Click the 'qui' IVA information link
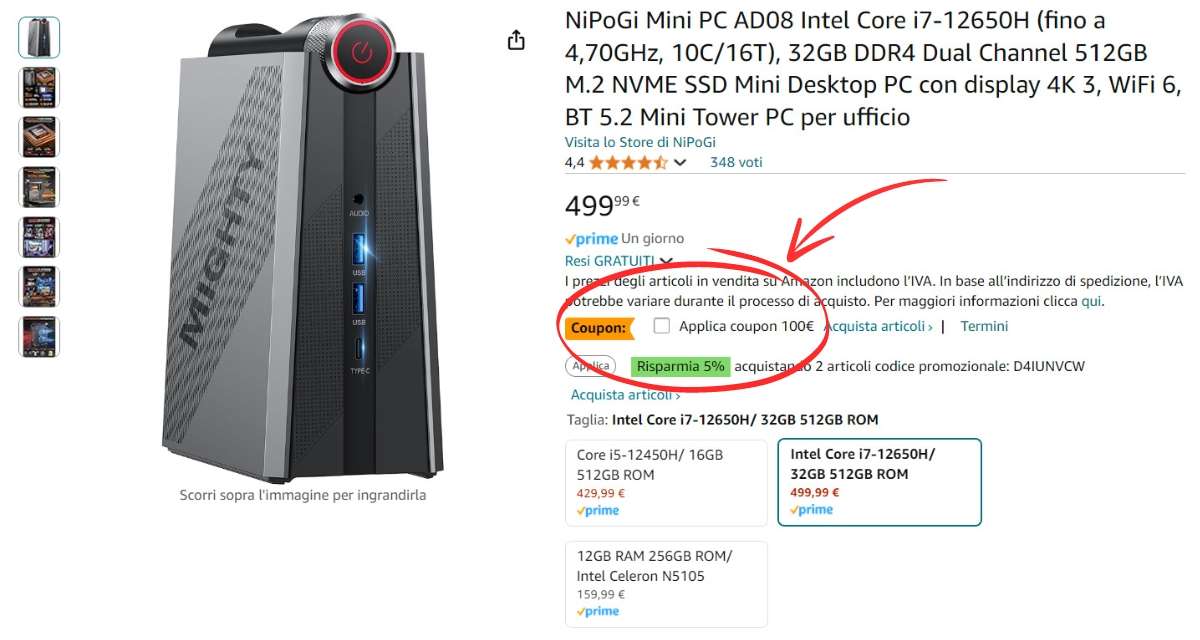Image resolution: width=1200 pixels, height=640 pixels. click(x=1092, y=301)
